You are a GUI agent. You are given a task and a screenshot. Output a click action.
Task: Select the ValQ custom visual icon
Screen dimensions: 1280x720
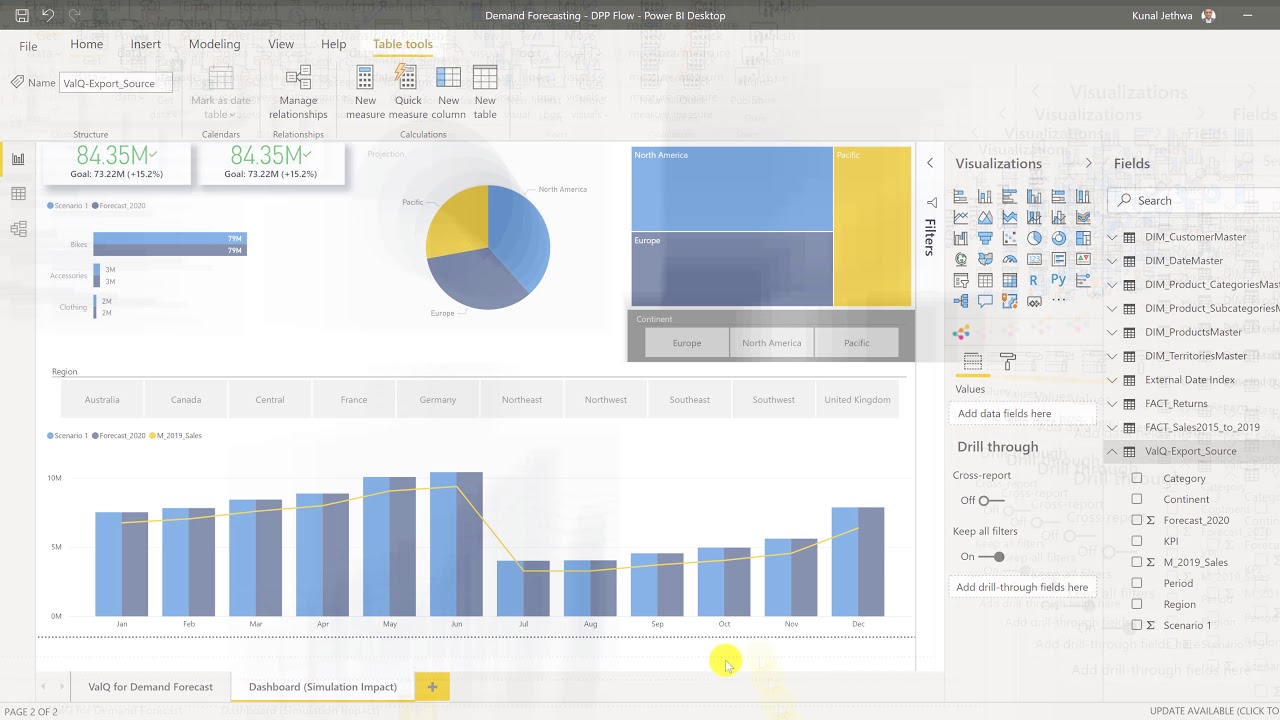click(x=961, y=332)
